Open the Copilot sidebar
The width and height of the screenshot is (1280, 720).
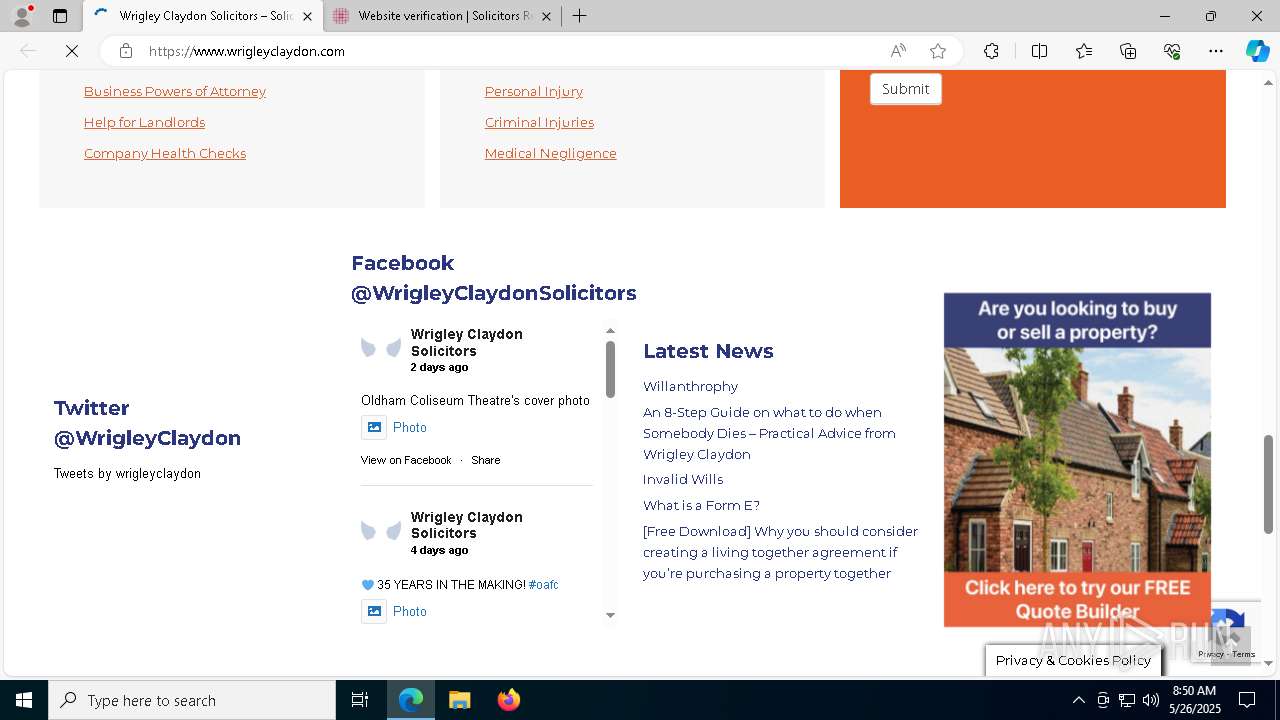(1257, 51)
